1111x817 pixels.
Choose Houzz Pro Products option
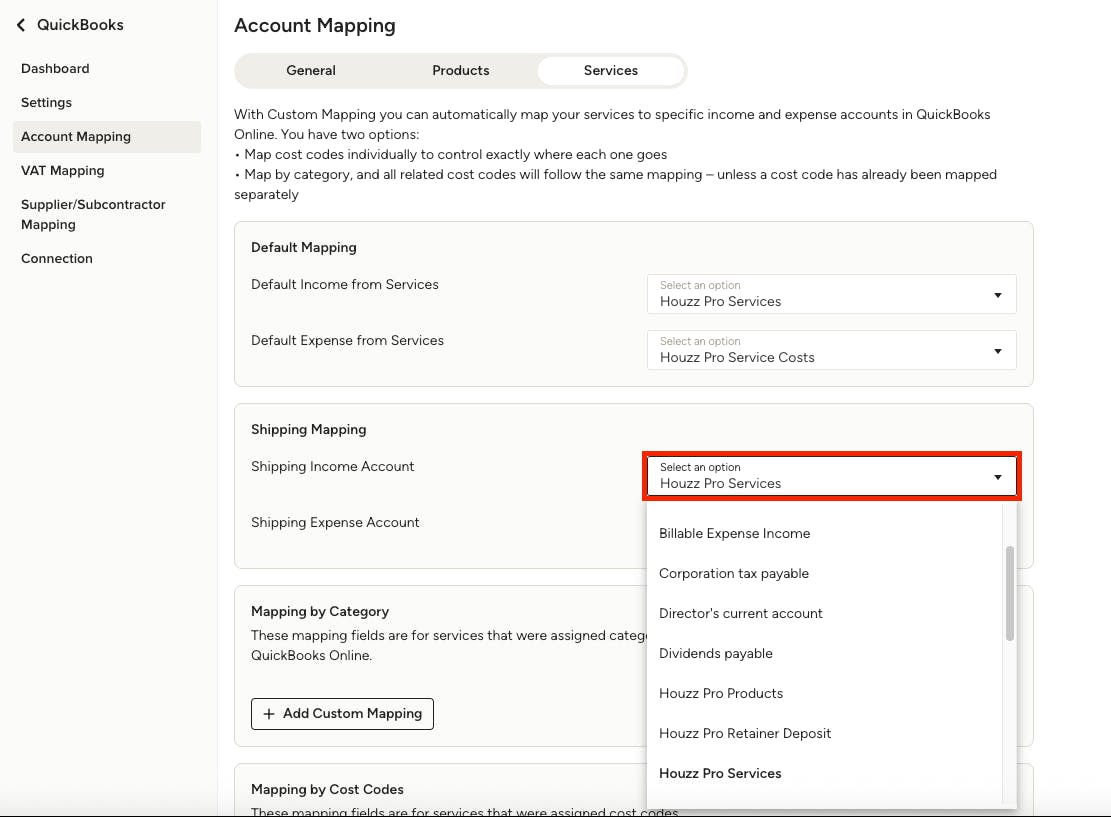(825, 694)
